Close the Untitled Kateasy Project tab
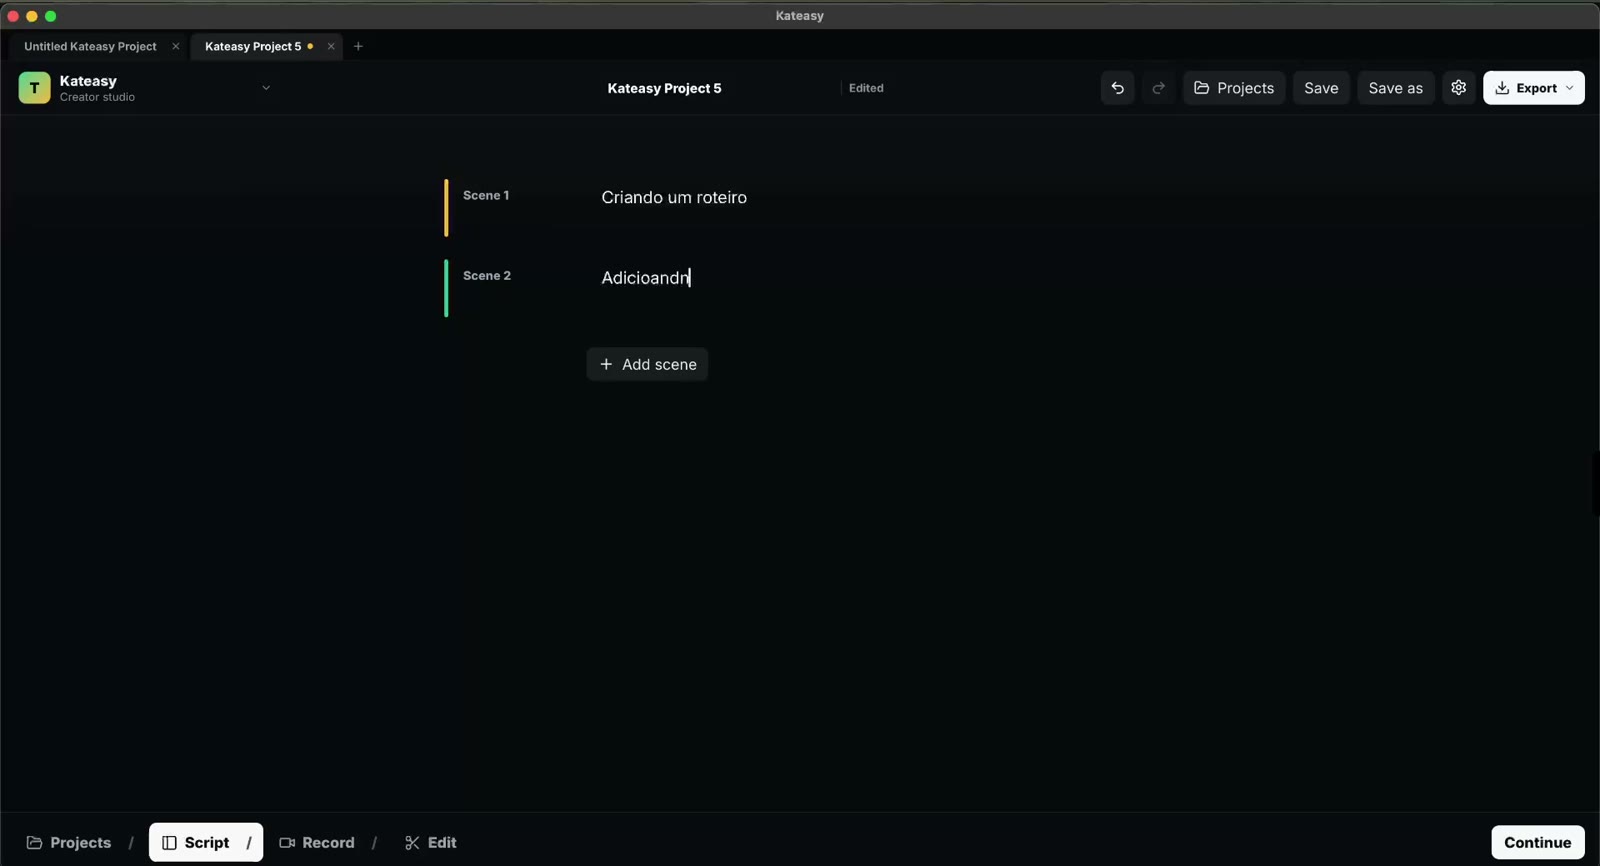This screenshot has width=1600, height=866. [176, 46]
